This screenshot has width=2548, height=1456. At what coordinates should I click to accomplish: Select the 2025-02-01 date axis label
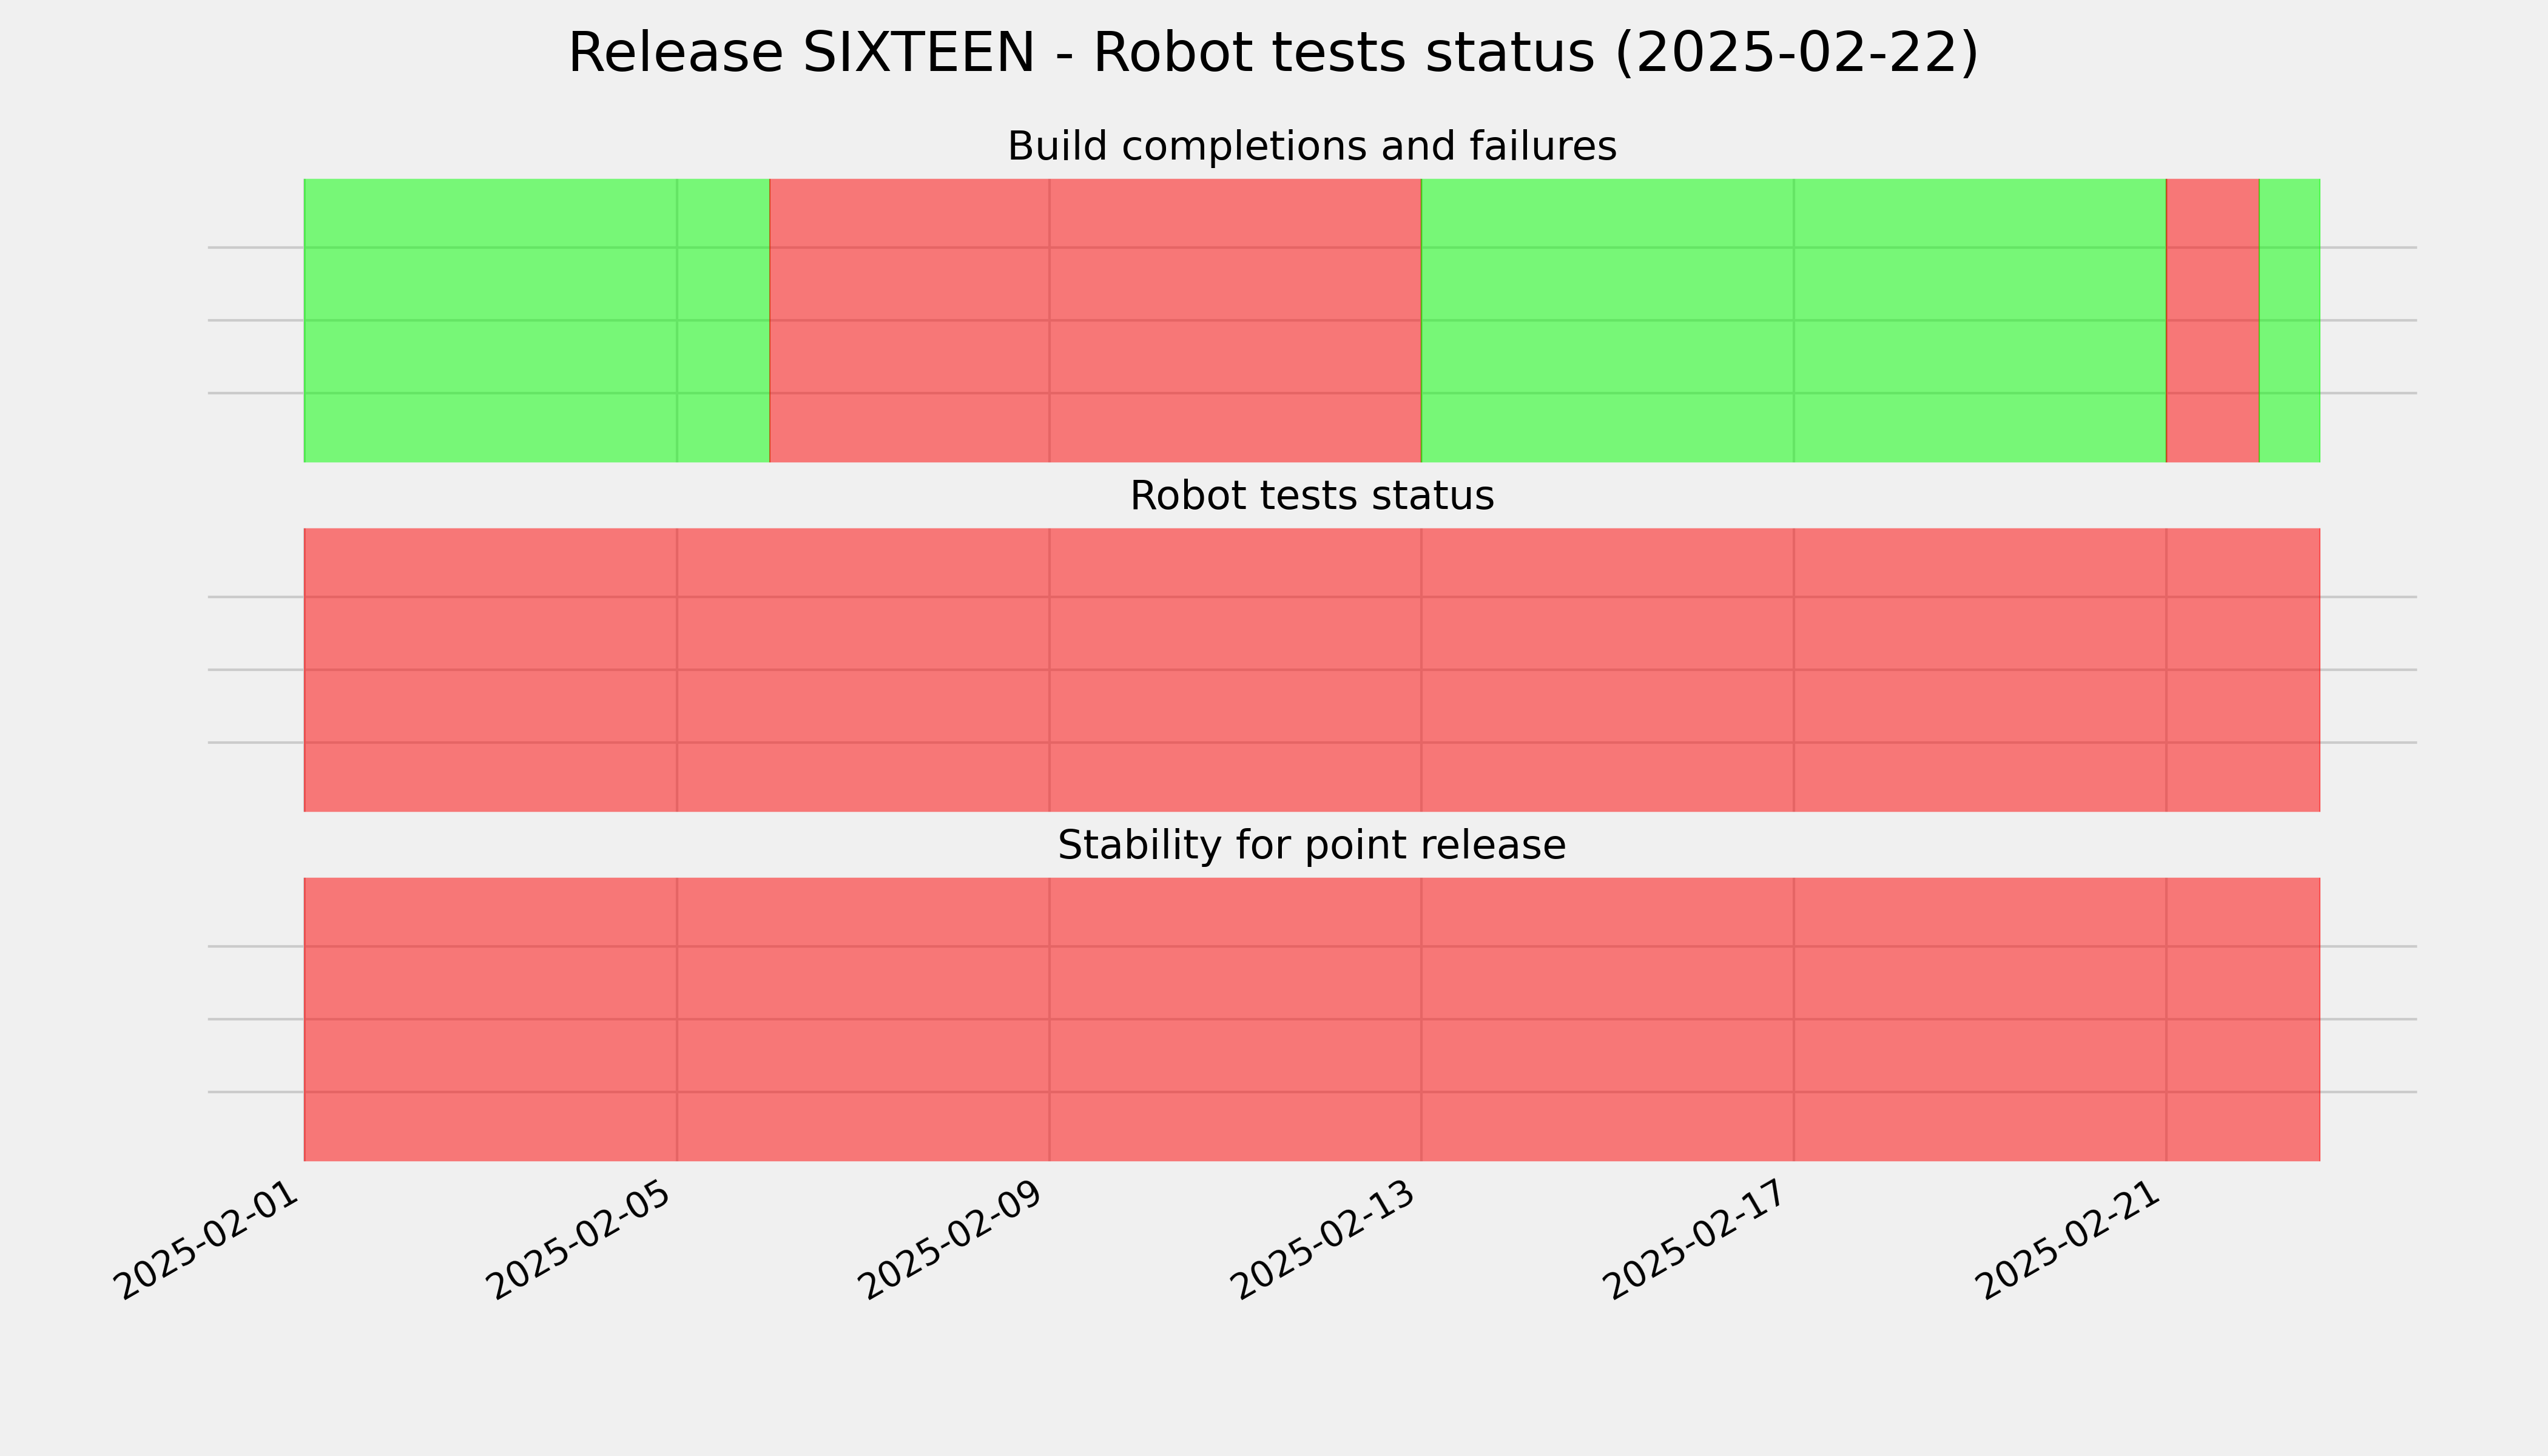click(207, 1239)
